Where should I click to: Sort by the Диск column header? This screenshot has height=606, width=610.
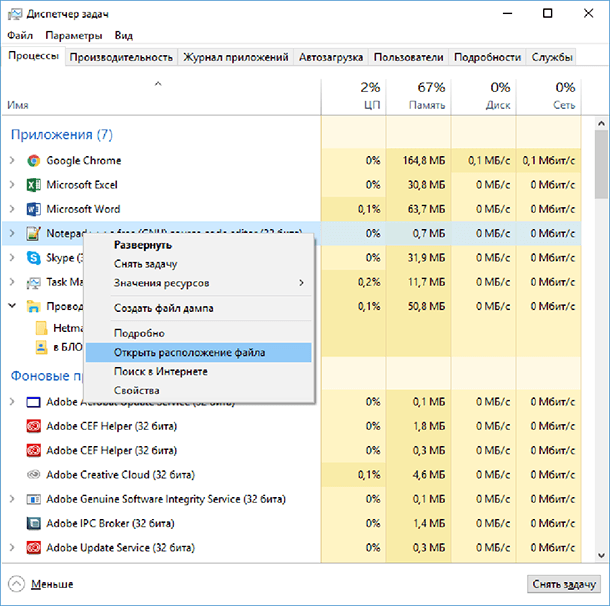click(484, 96)
